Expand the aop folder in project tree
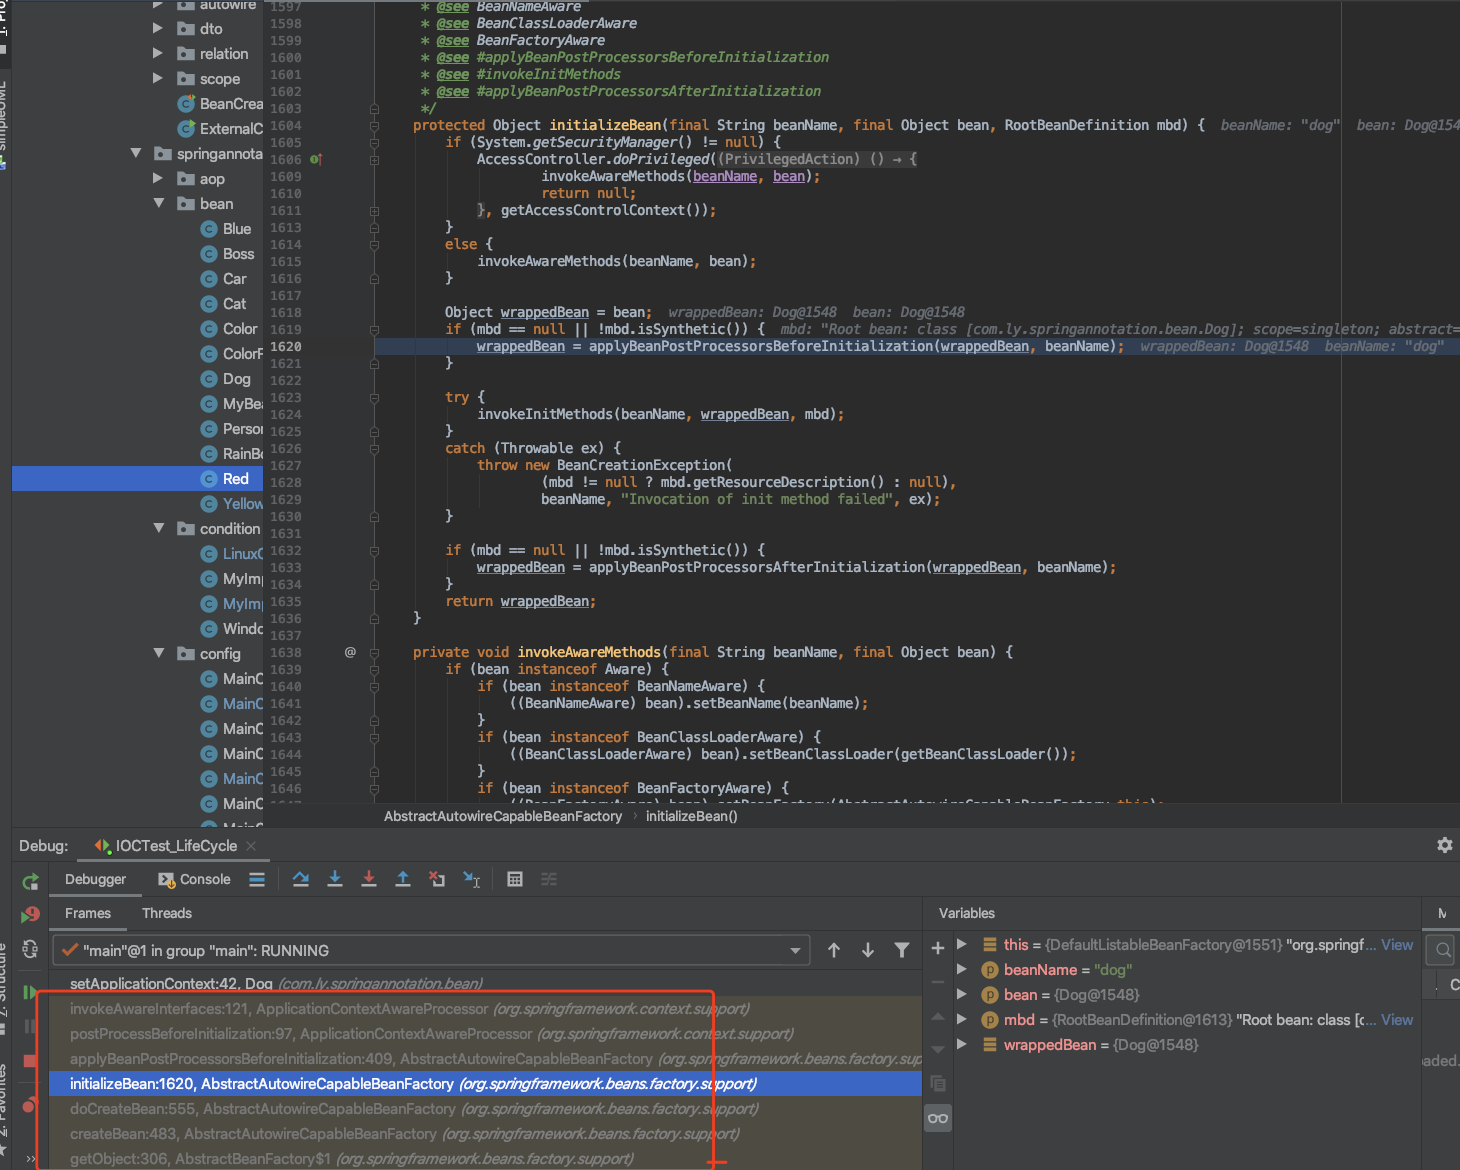Viewport: 1460px width, 1170px height. (158, 178)
